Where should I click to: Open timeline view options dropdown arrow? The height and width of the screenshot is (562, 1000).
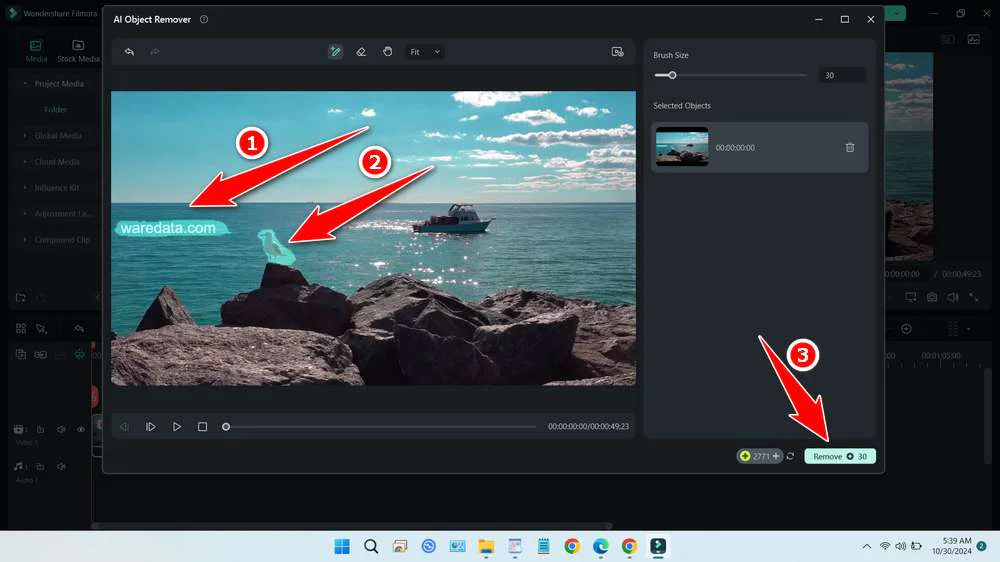click(x=969, y=329)
